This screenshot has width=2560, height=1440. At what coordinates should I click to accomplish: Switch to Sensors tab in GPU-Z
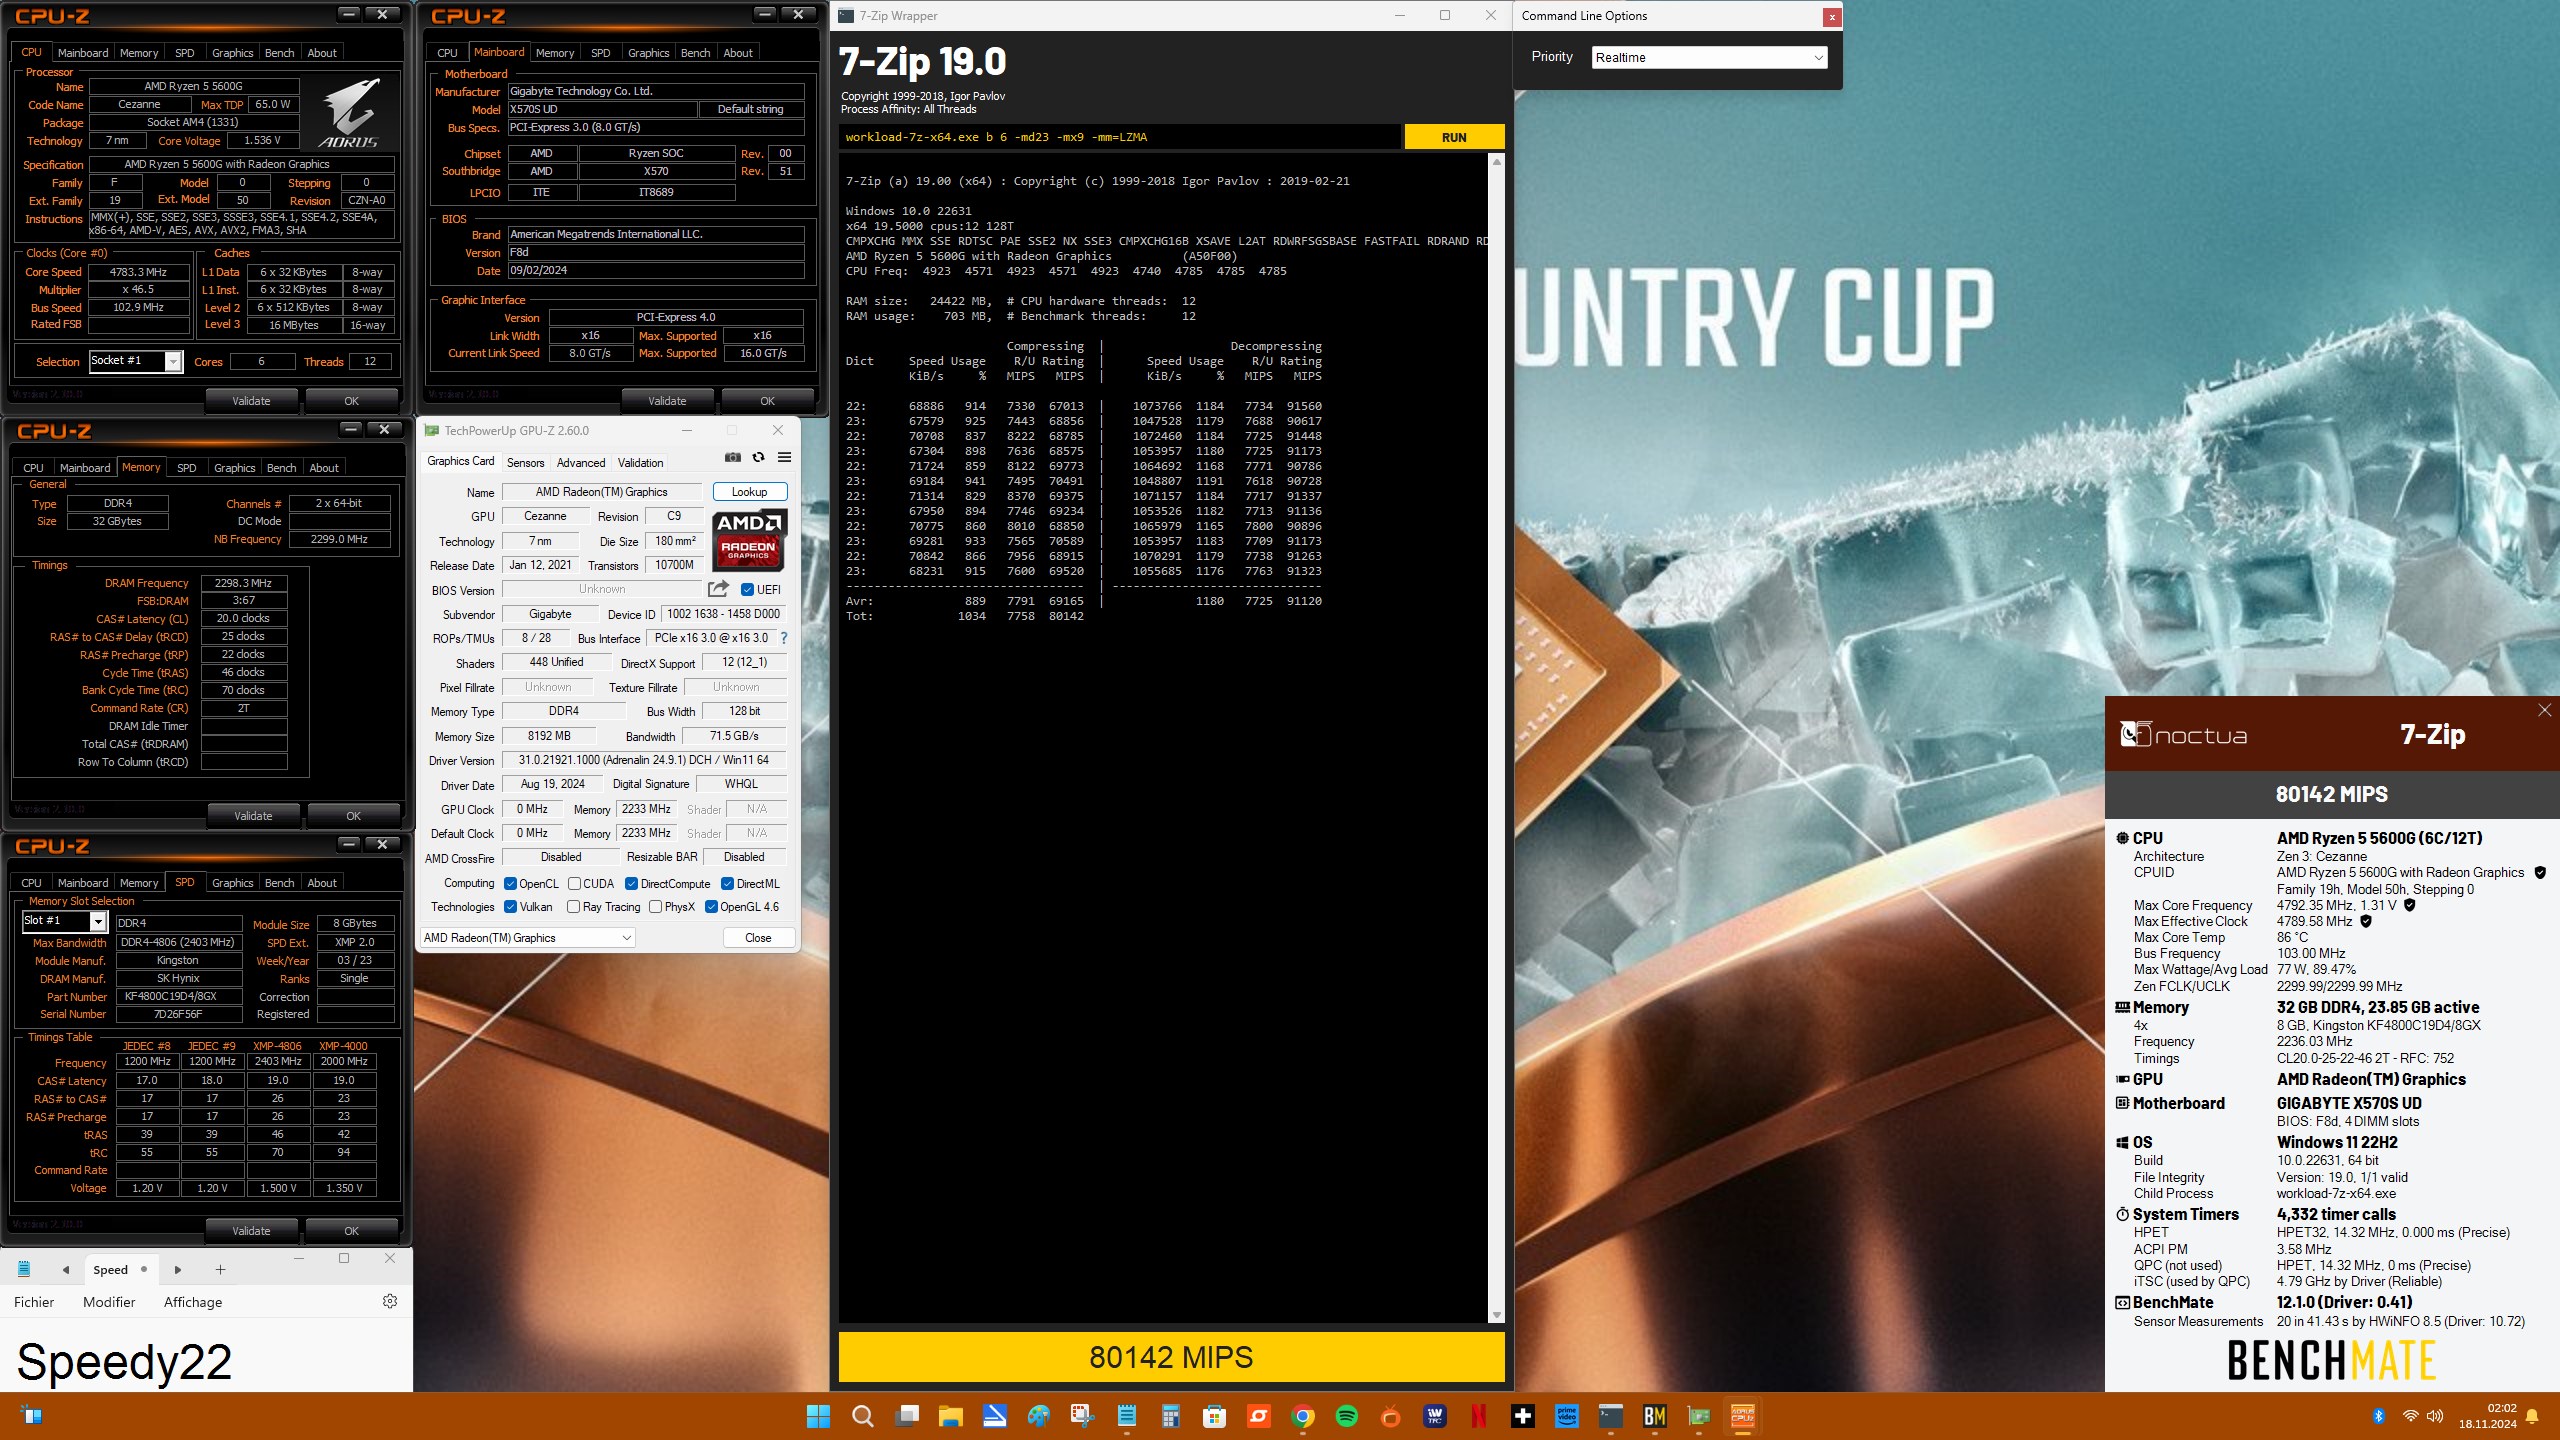point(525,462)
